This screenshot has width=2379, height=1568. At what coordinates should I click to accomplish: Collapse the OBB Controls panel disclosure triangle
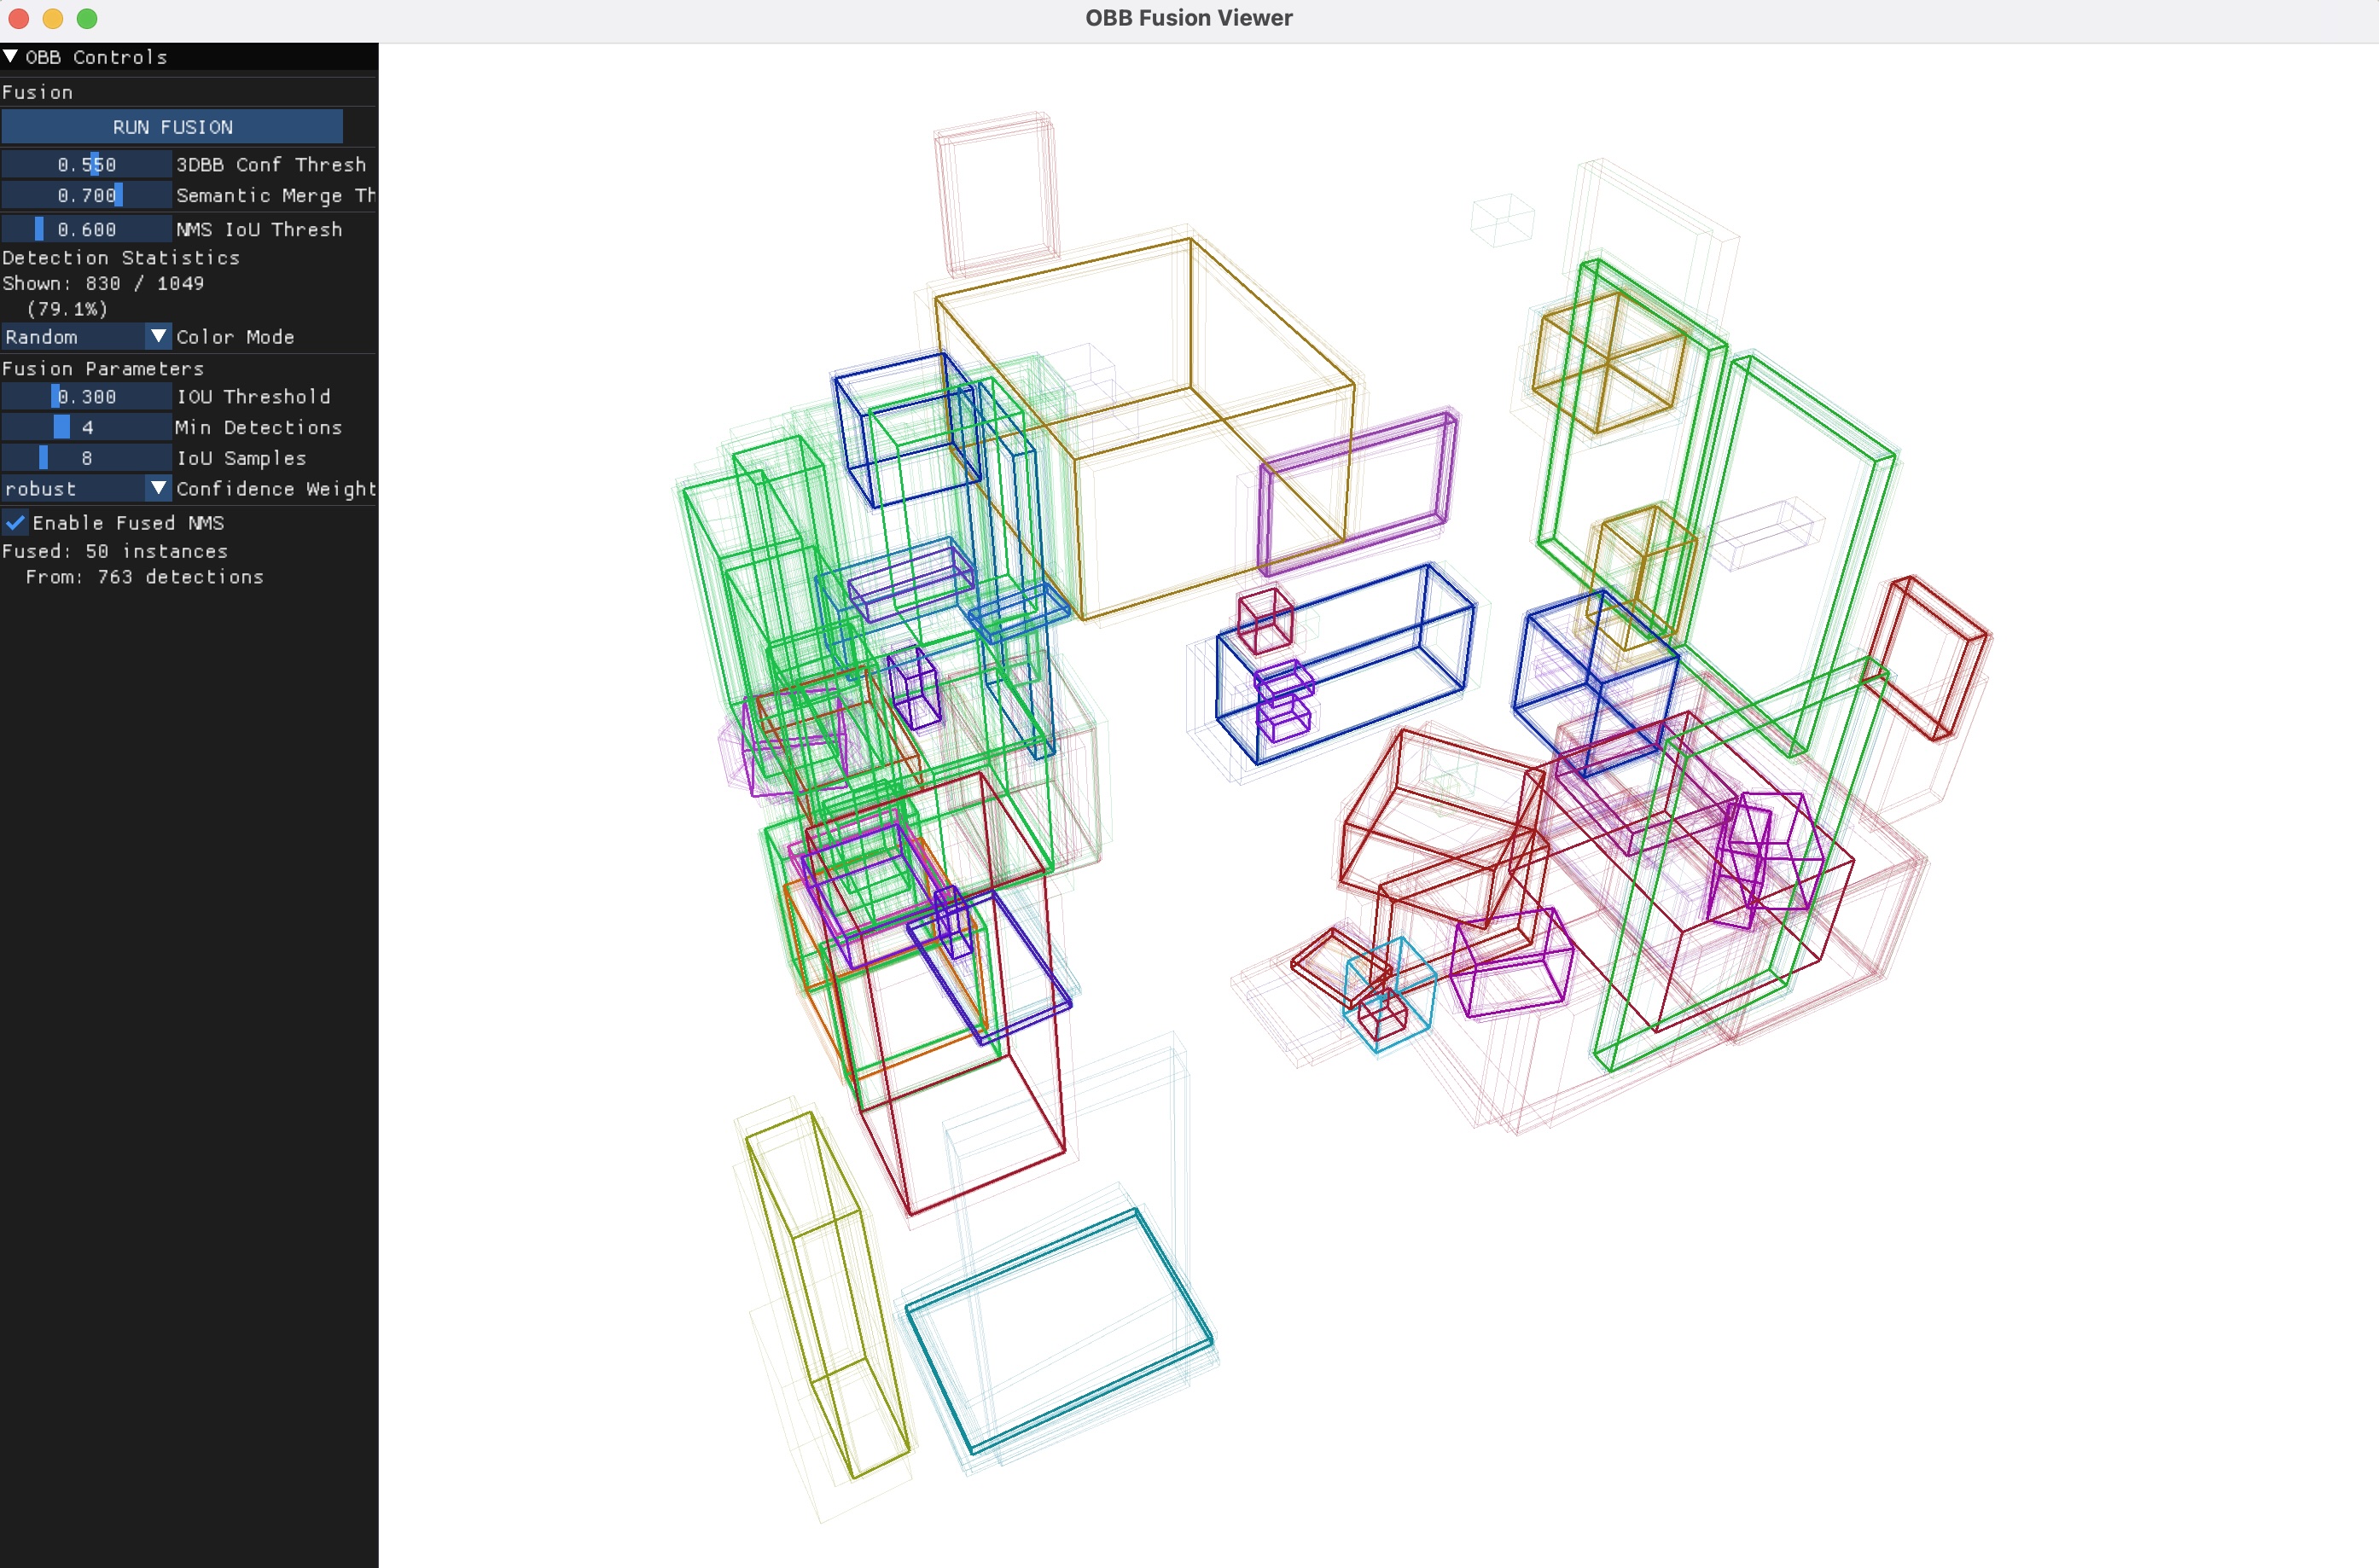13,57
